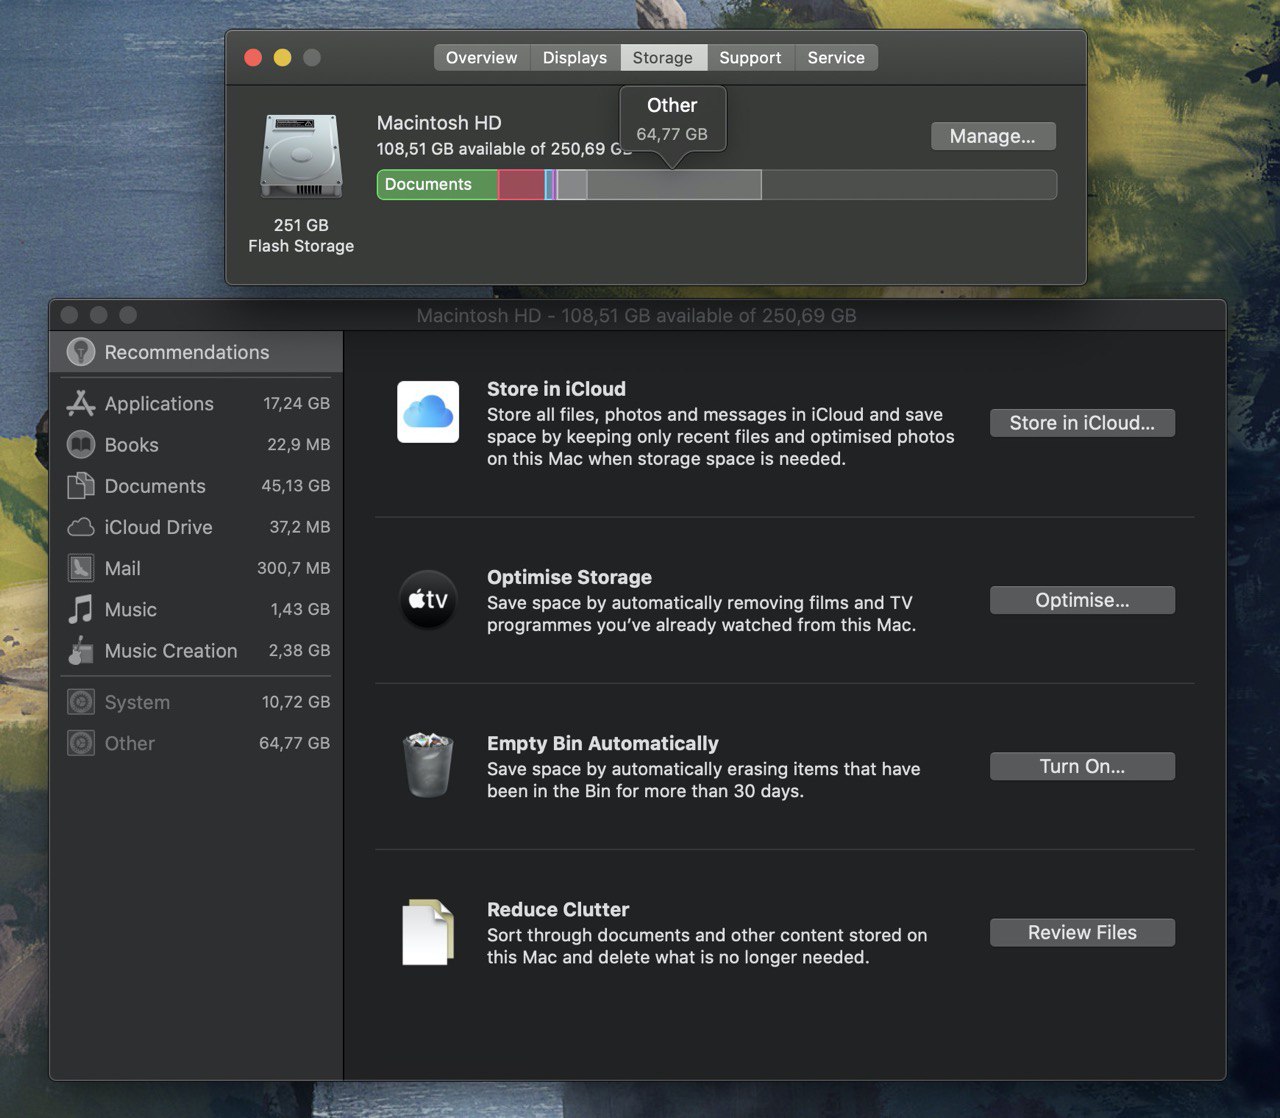Click the Apple TV icon
The image size is (1280, 1118).
point(428,600)
